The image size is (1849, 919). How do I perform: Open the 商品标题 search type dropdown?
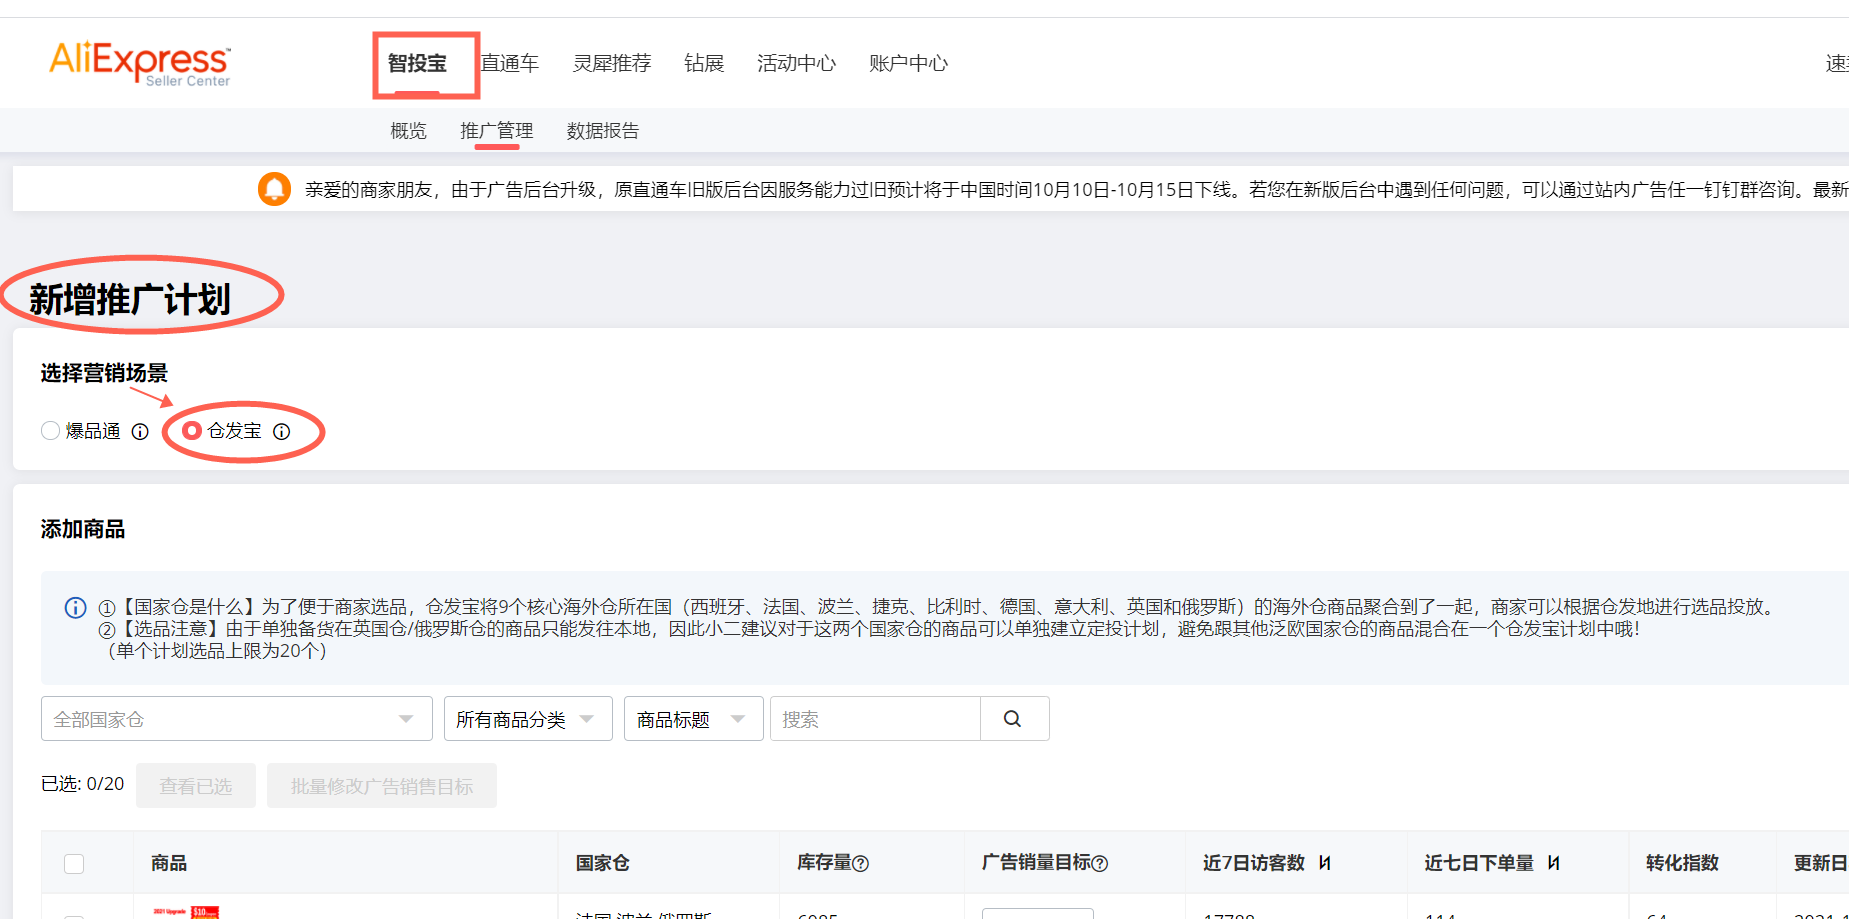pyautogui.click(x=693, y=719)
